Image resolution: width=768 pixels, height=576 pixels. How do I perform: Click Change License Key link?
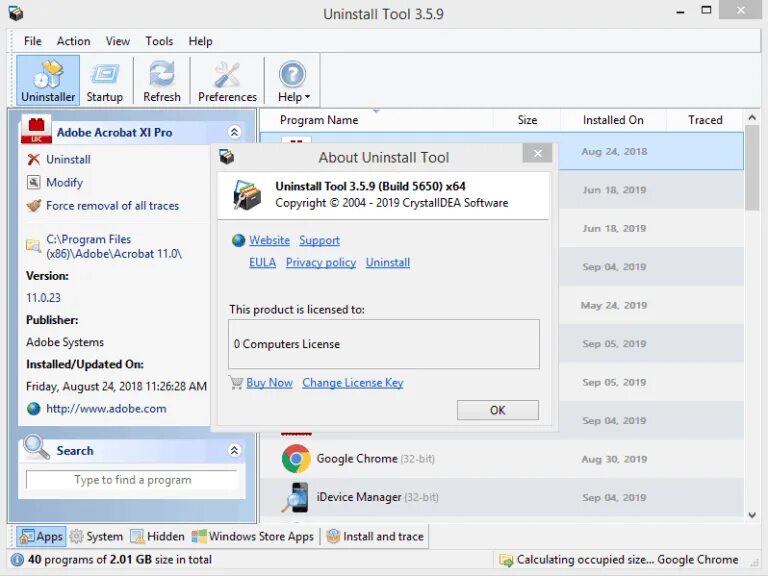[x=353, y=383]
